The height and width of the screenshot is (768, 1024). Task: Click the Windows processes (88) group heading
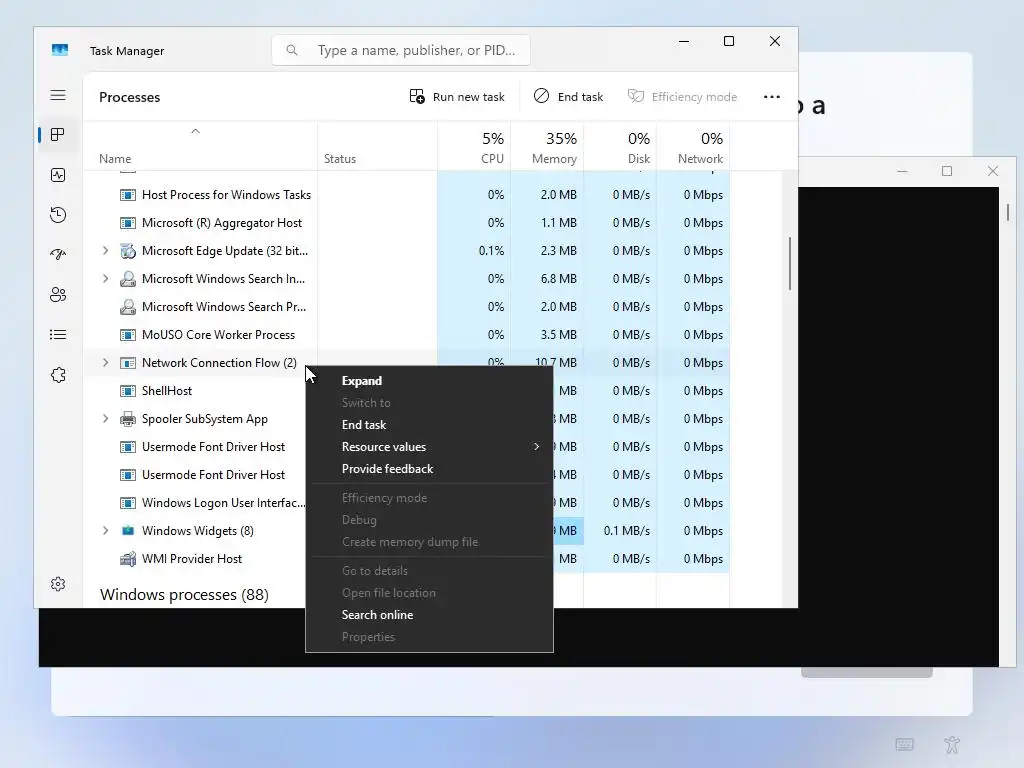(184, 594)
